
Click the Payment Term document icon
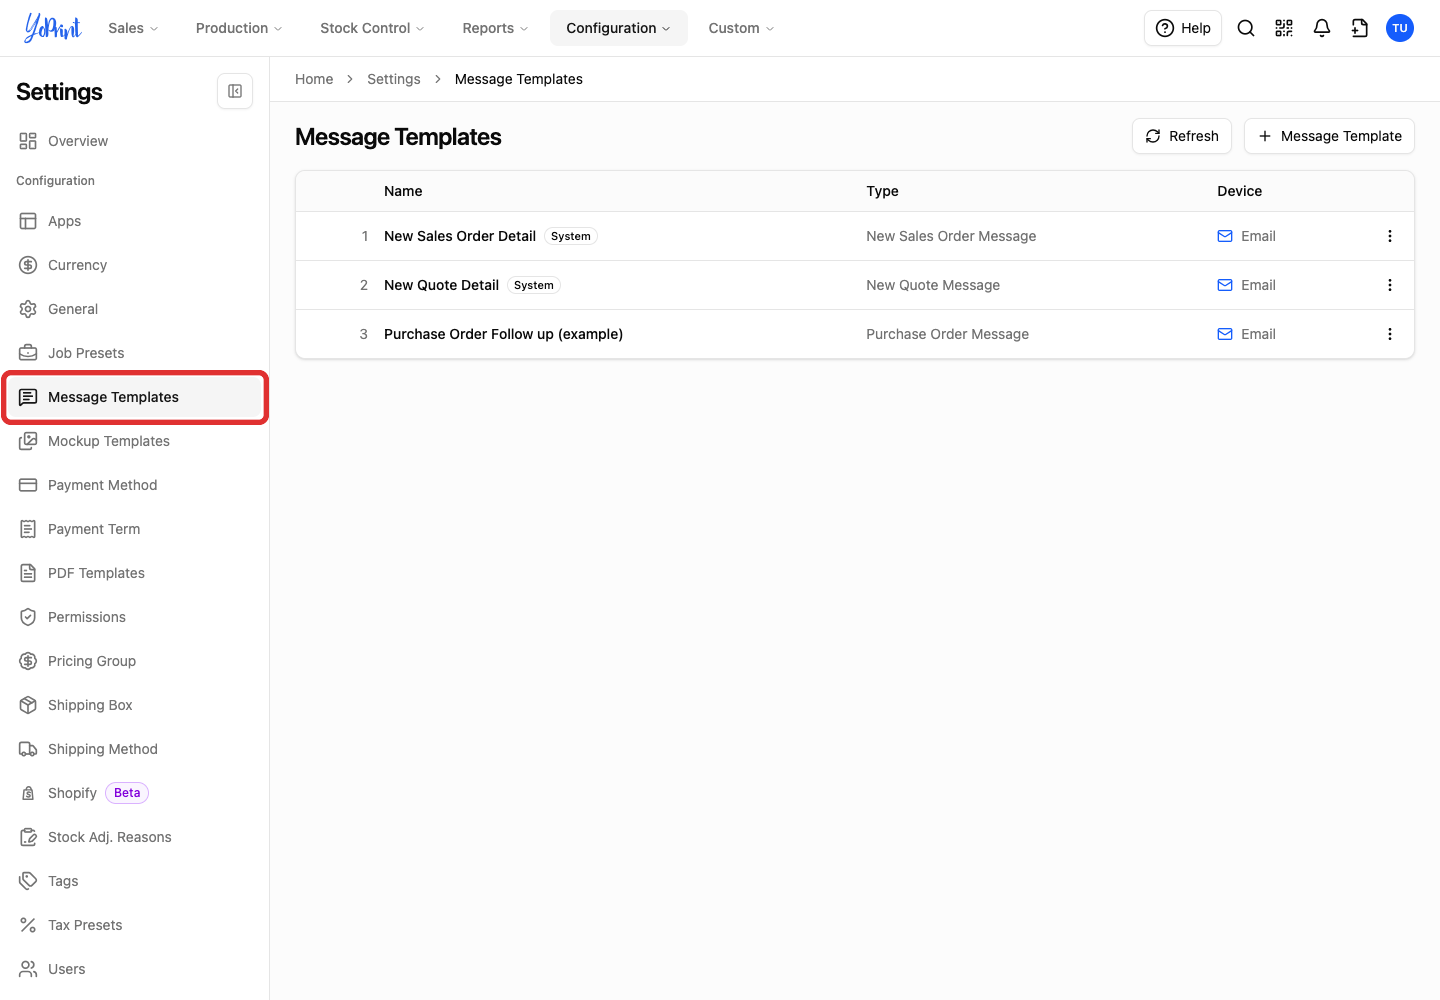pyautogui.click(x=28, y=529)
